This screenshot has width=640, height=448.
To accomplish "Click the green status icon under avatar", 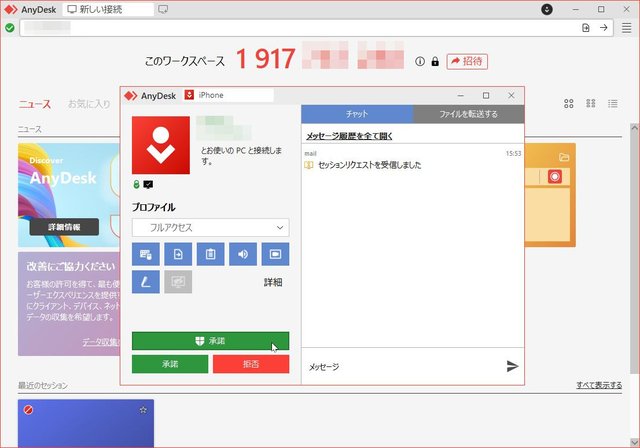I will pos(136,185).
